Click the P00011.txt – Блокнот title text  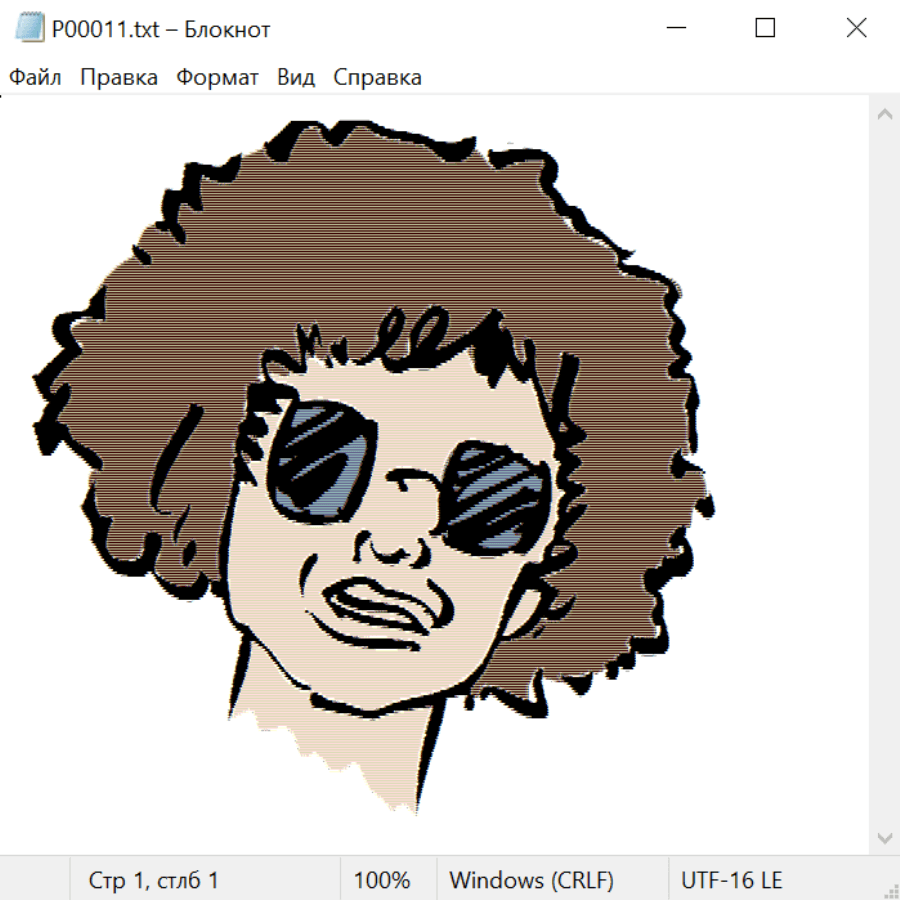(161, 29)
